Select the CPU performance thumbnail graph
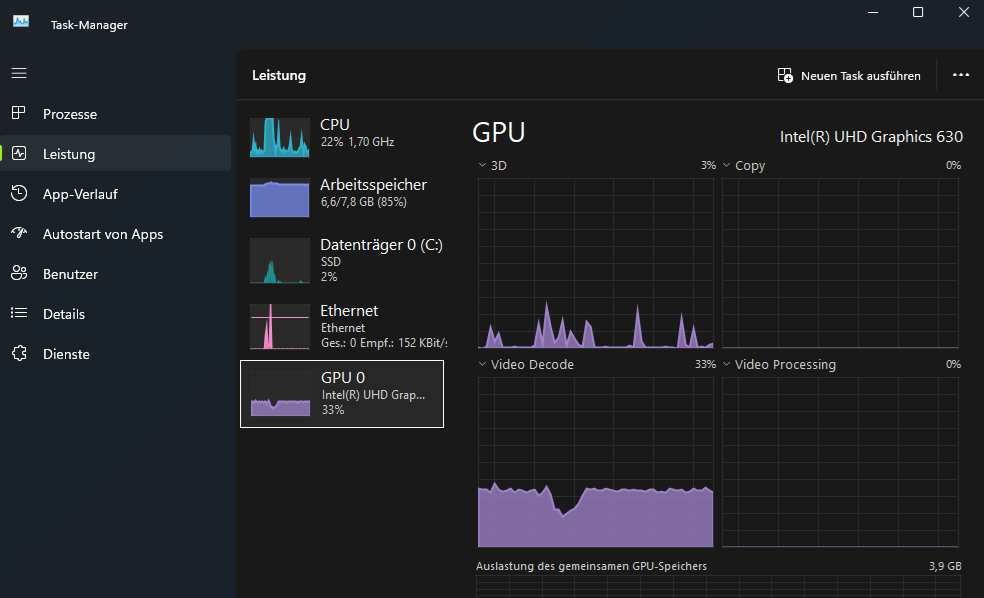 pyautogui.click(x=279, y=137)
